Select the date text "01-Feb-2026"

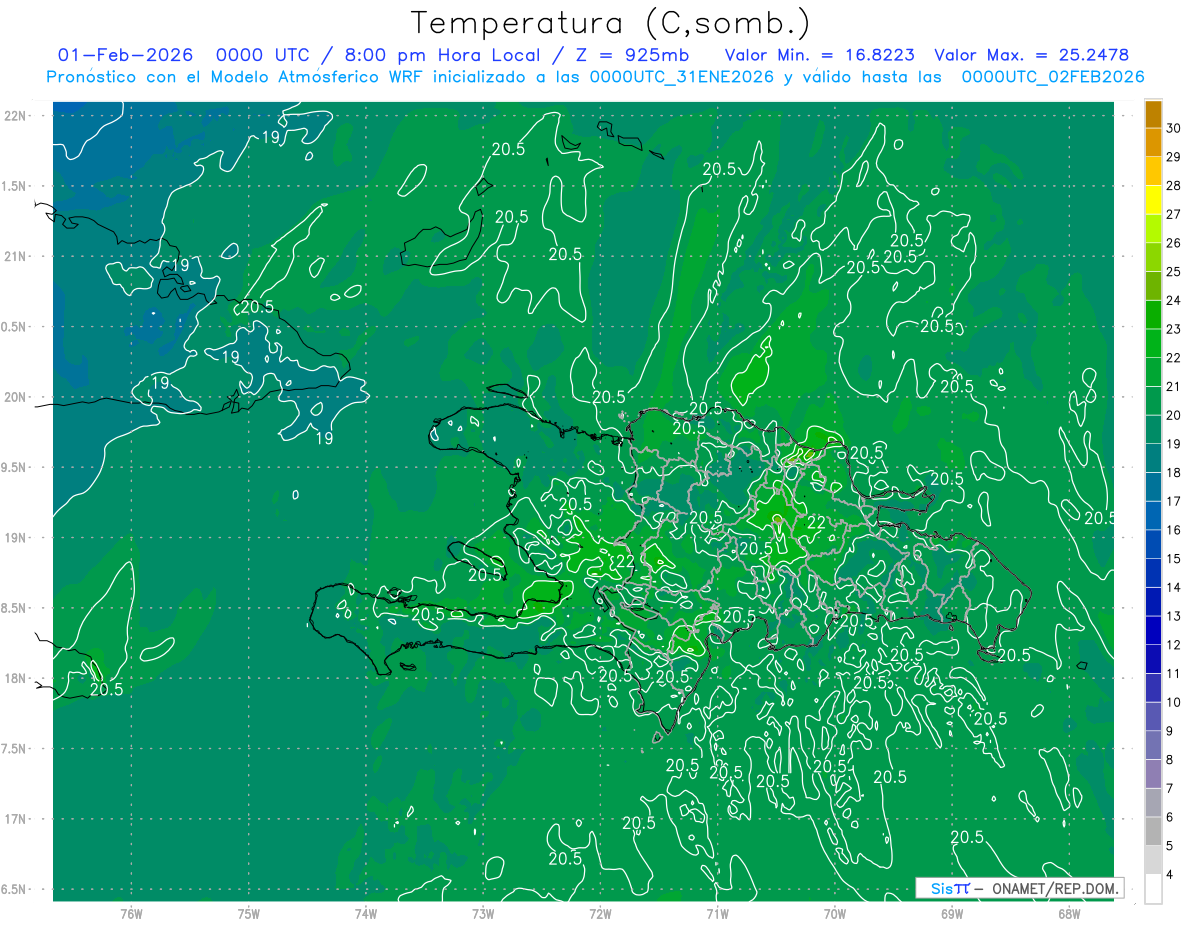(125, 56)
